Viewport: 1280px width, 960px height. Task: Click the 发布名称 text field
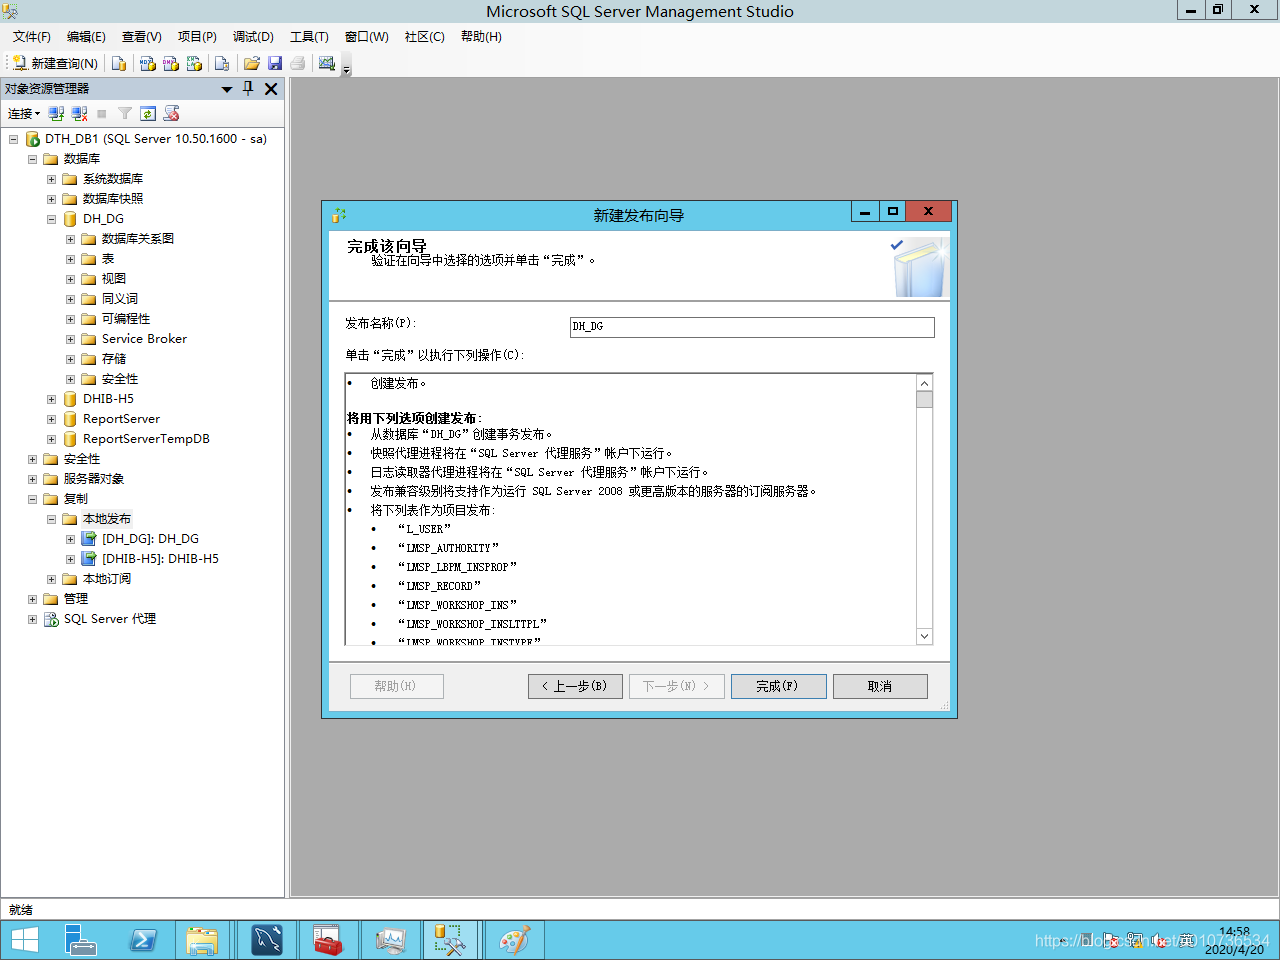coord(752,327)
